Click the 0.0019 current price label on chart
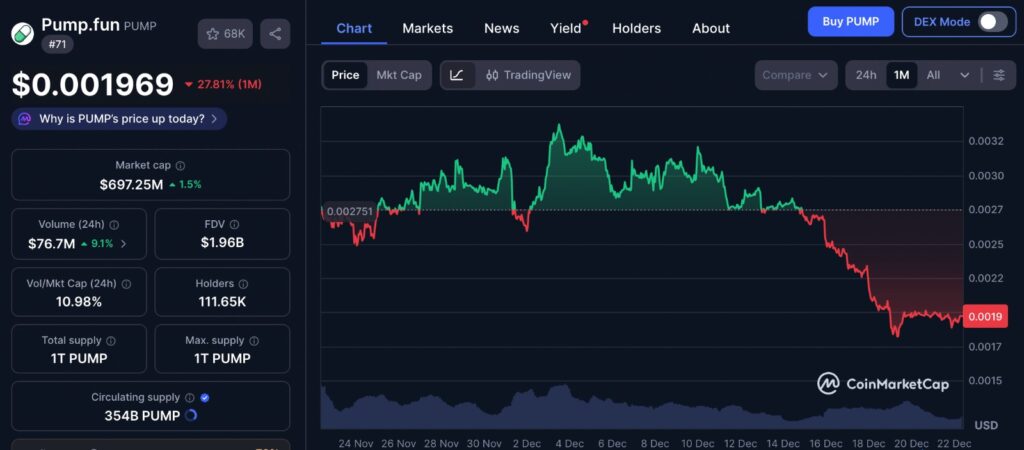Screen dimensions: 1024x450 point(984,316)
